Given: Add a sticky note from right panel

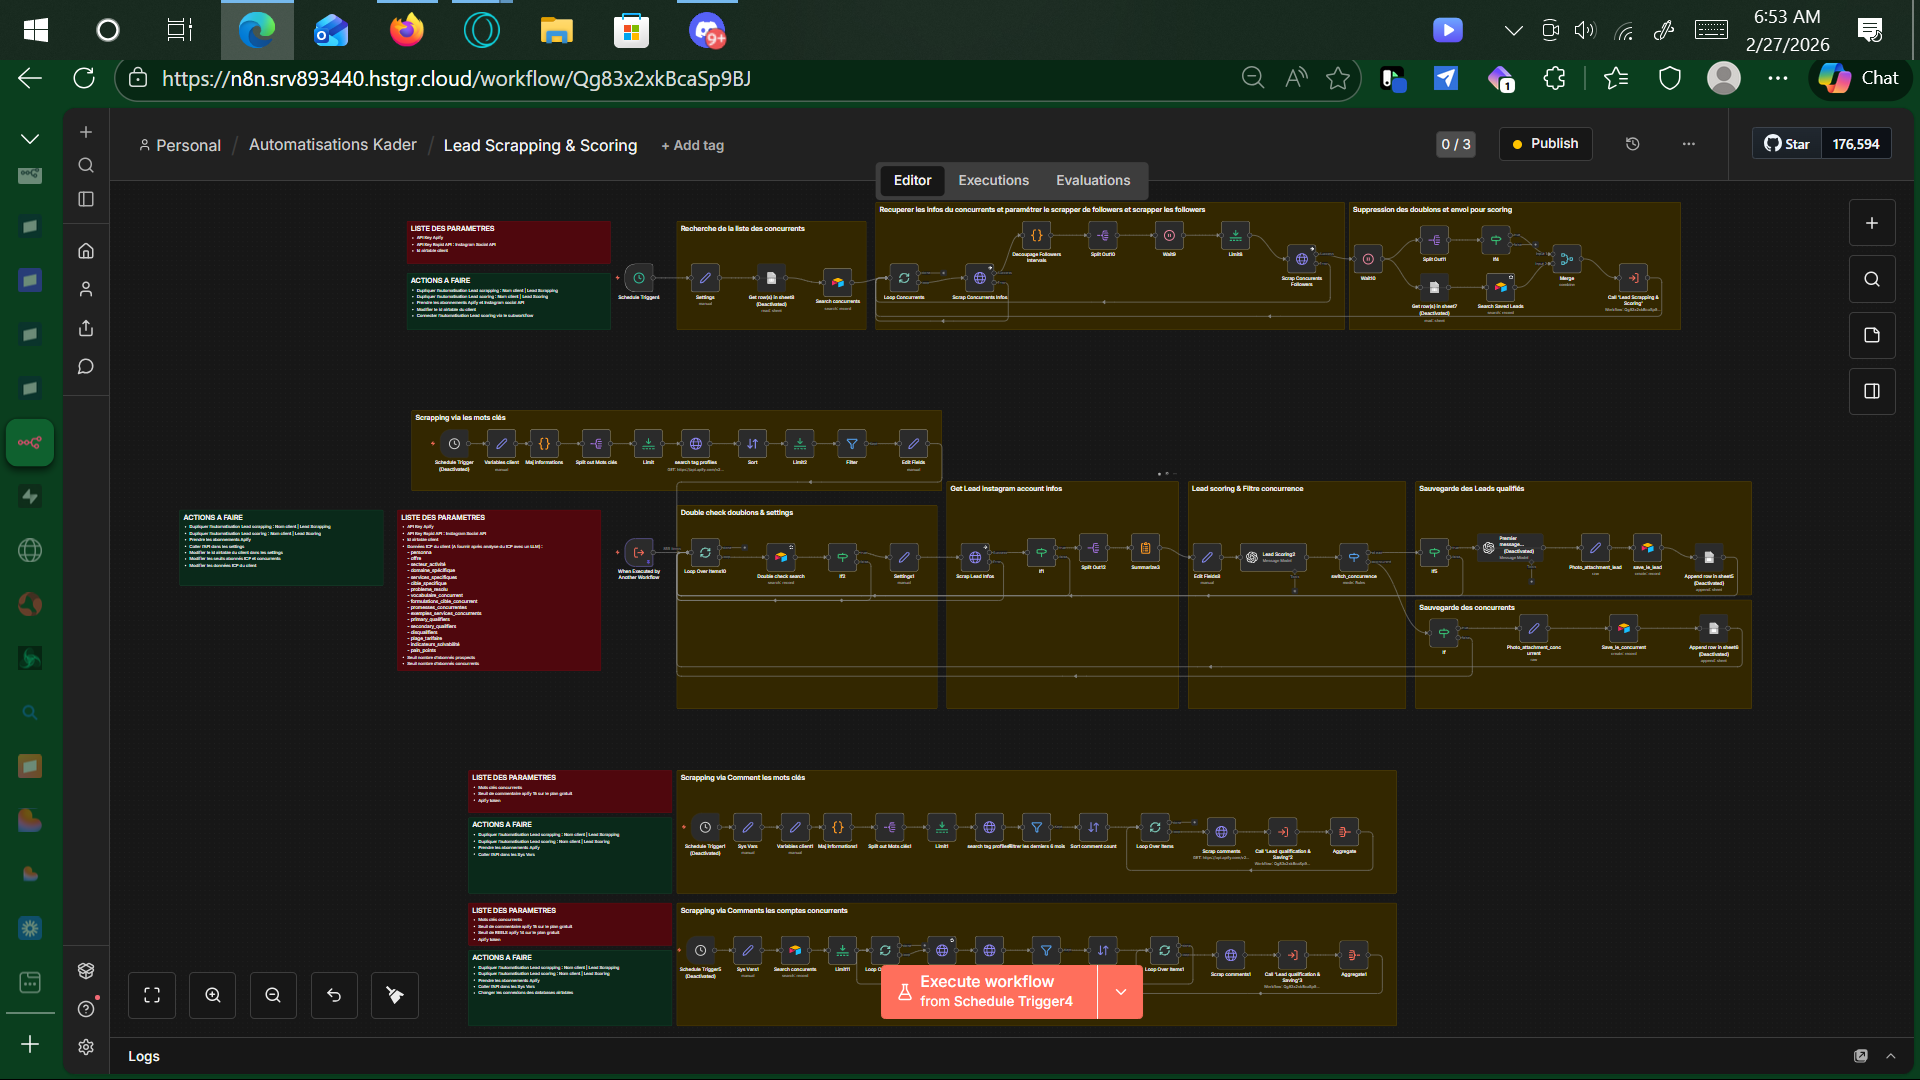Looking at the screenshot, I should [x=1872, y=335].
